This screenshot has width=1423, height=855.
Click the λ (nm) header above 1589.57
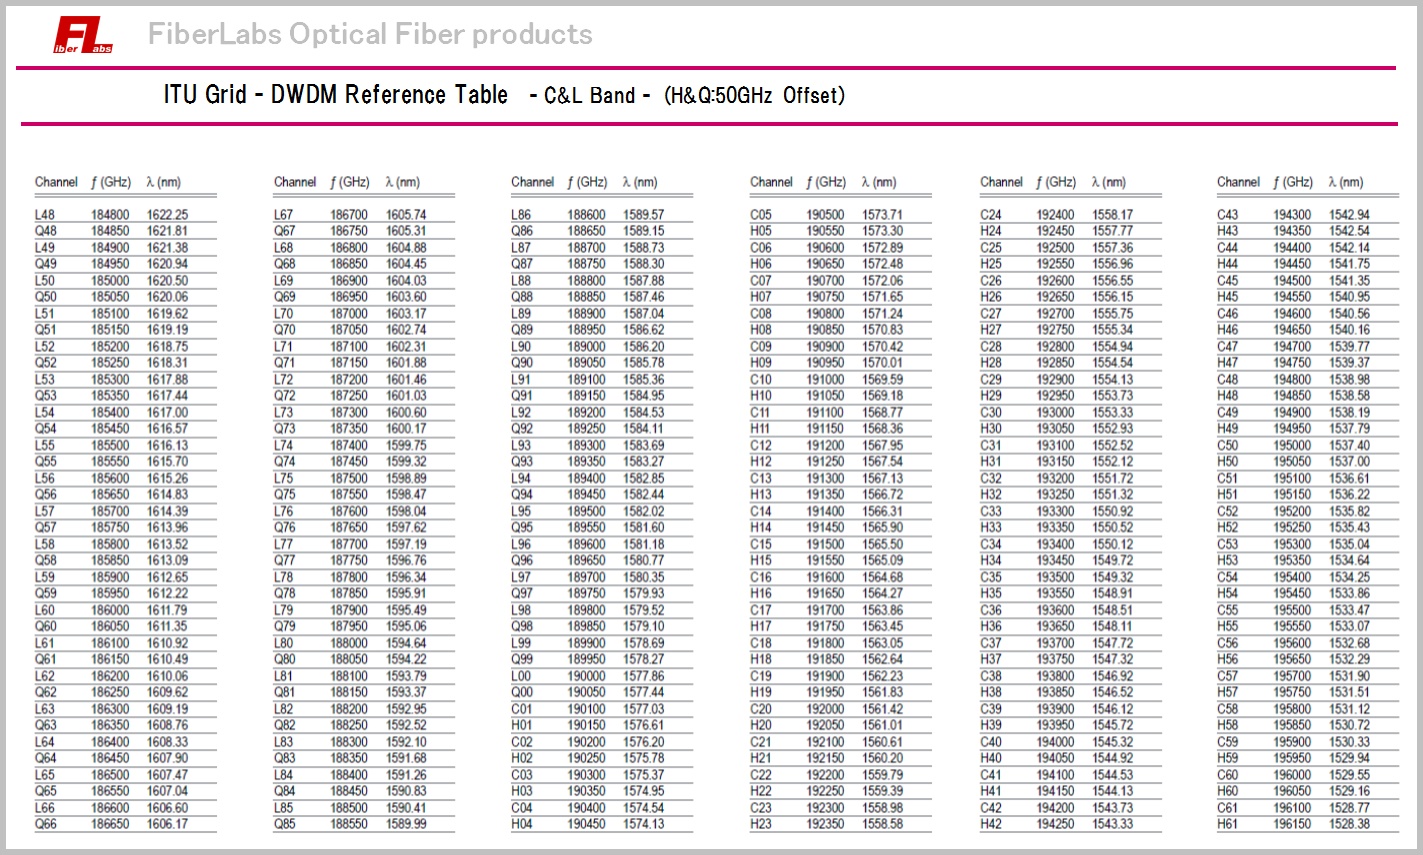pyautogui.click(x=640, y=182)
